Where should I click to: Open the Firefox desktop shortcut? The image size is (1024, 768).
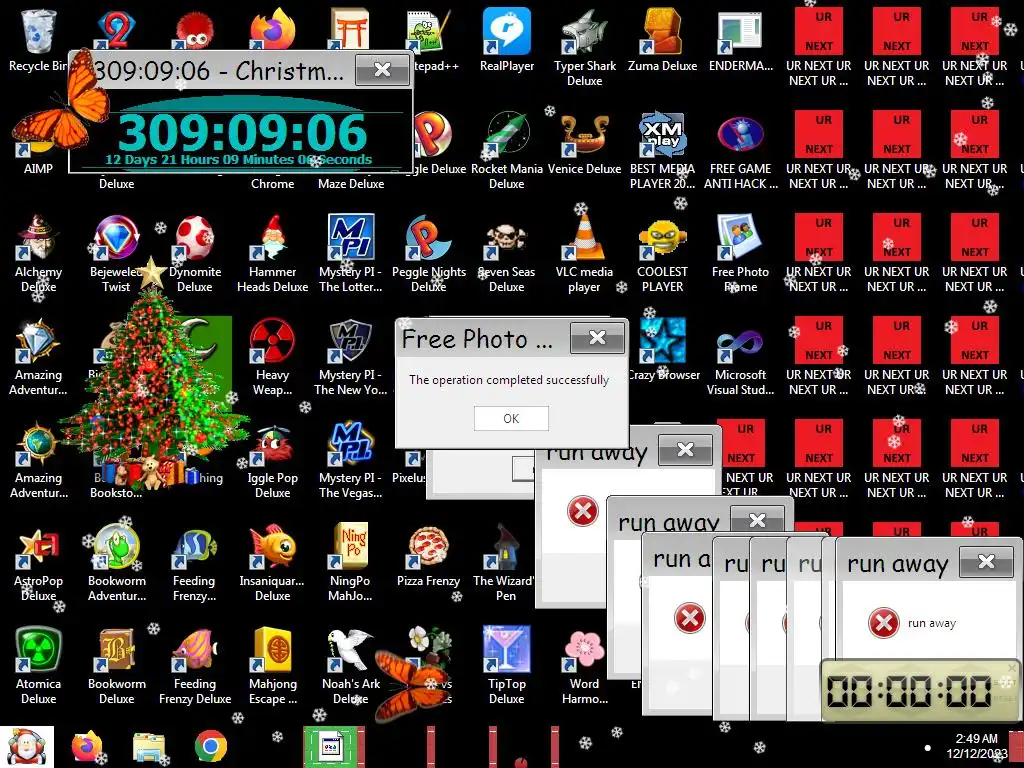pyautogui.click(x=272, y=29)
